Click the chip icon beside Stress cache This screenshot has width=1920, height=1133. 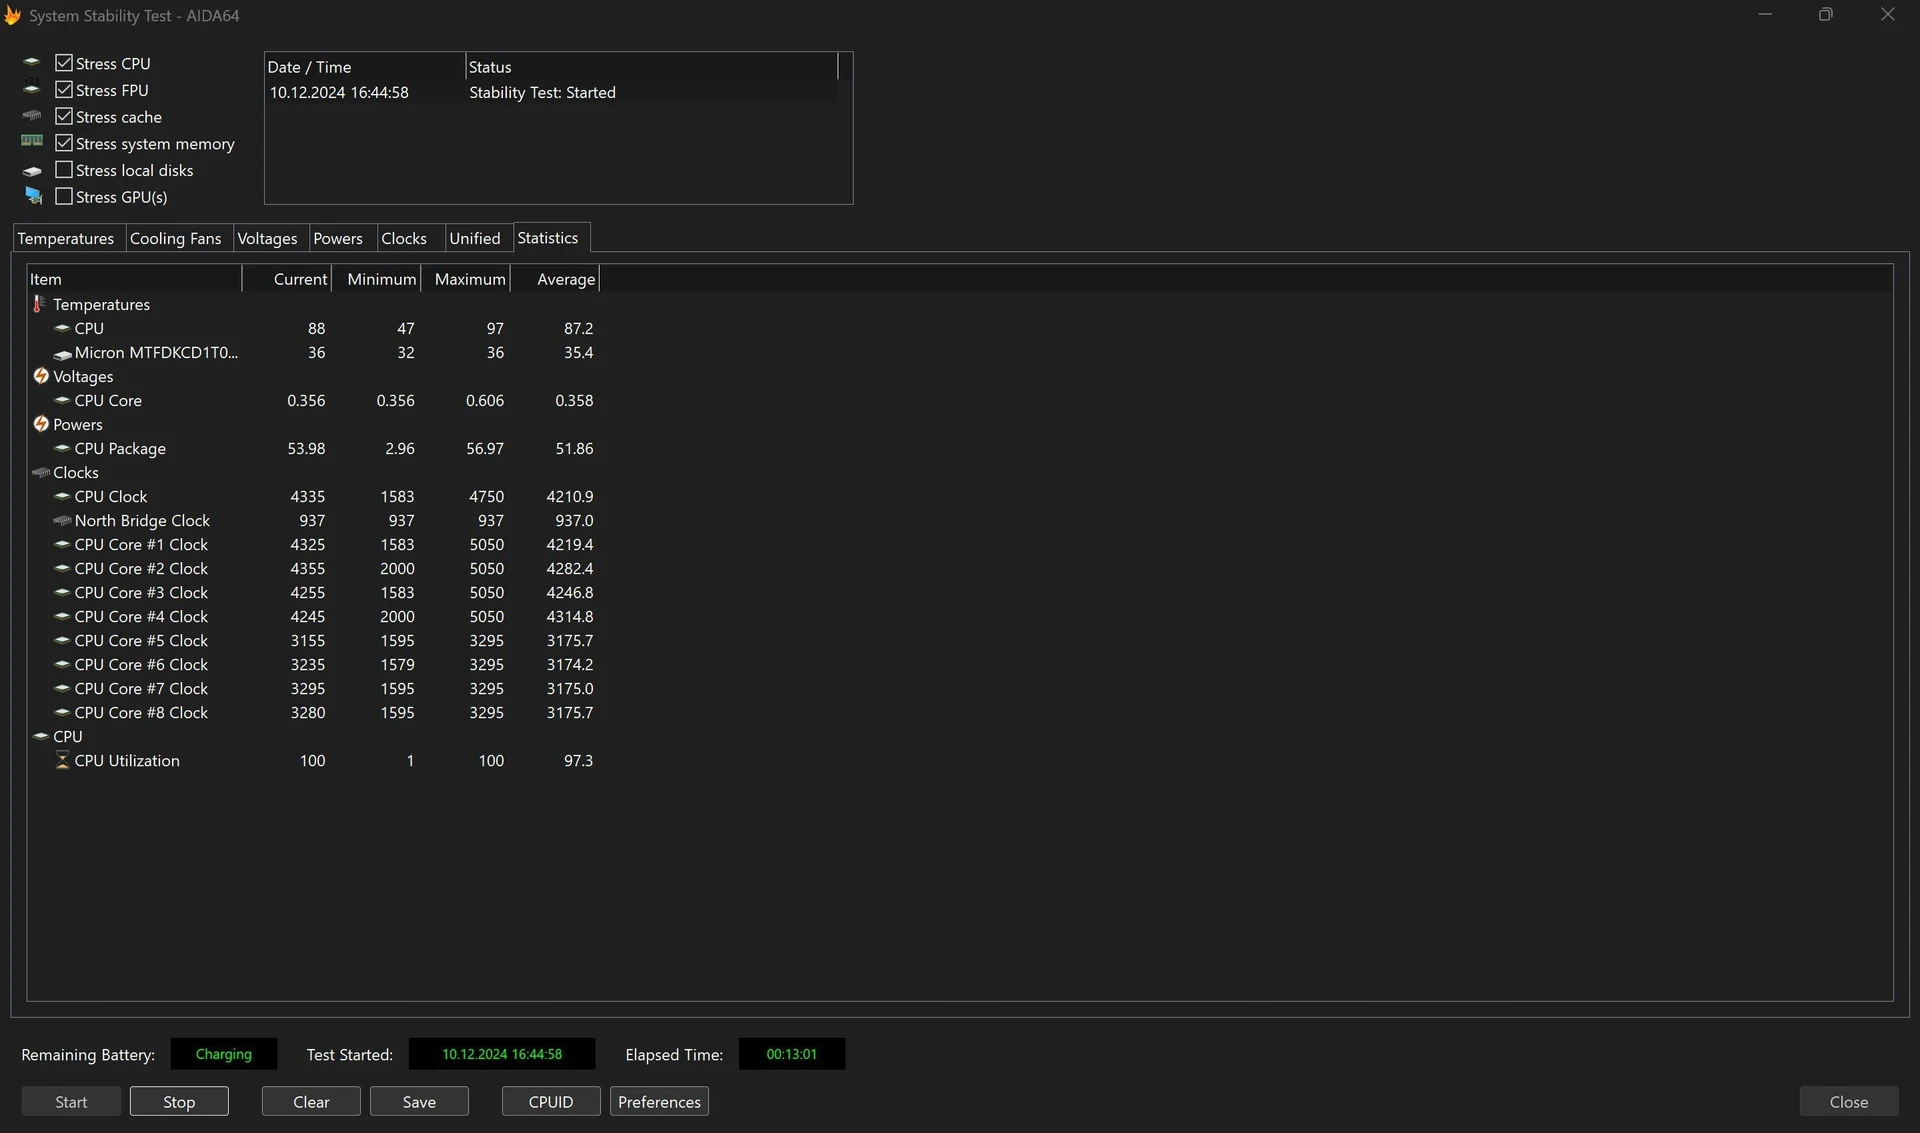(32, 115)
